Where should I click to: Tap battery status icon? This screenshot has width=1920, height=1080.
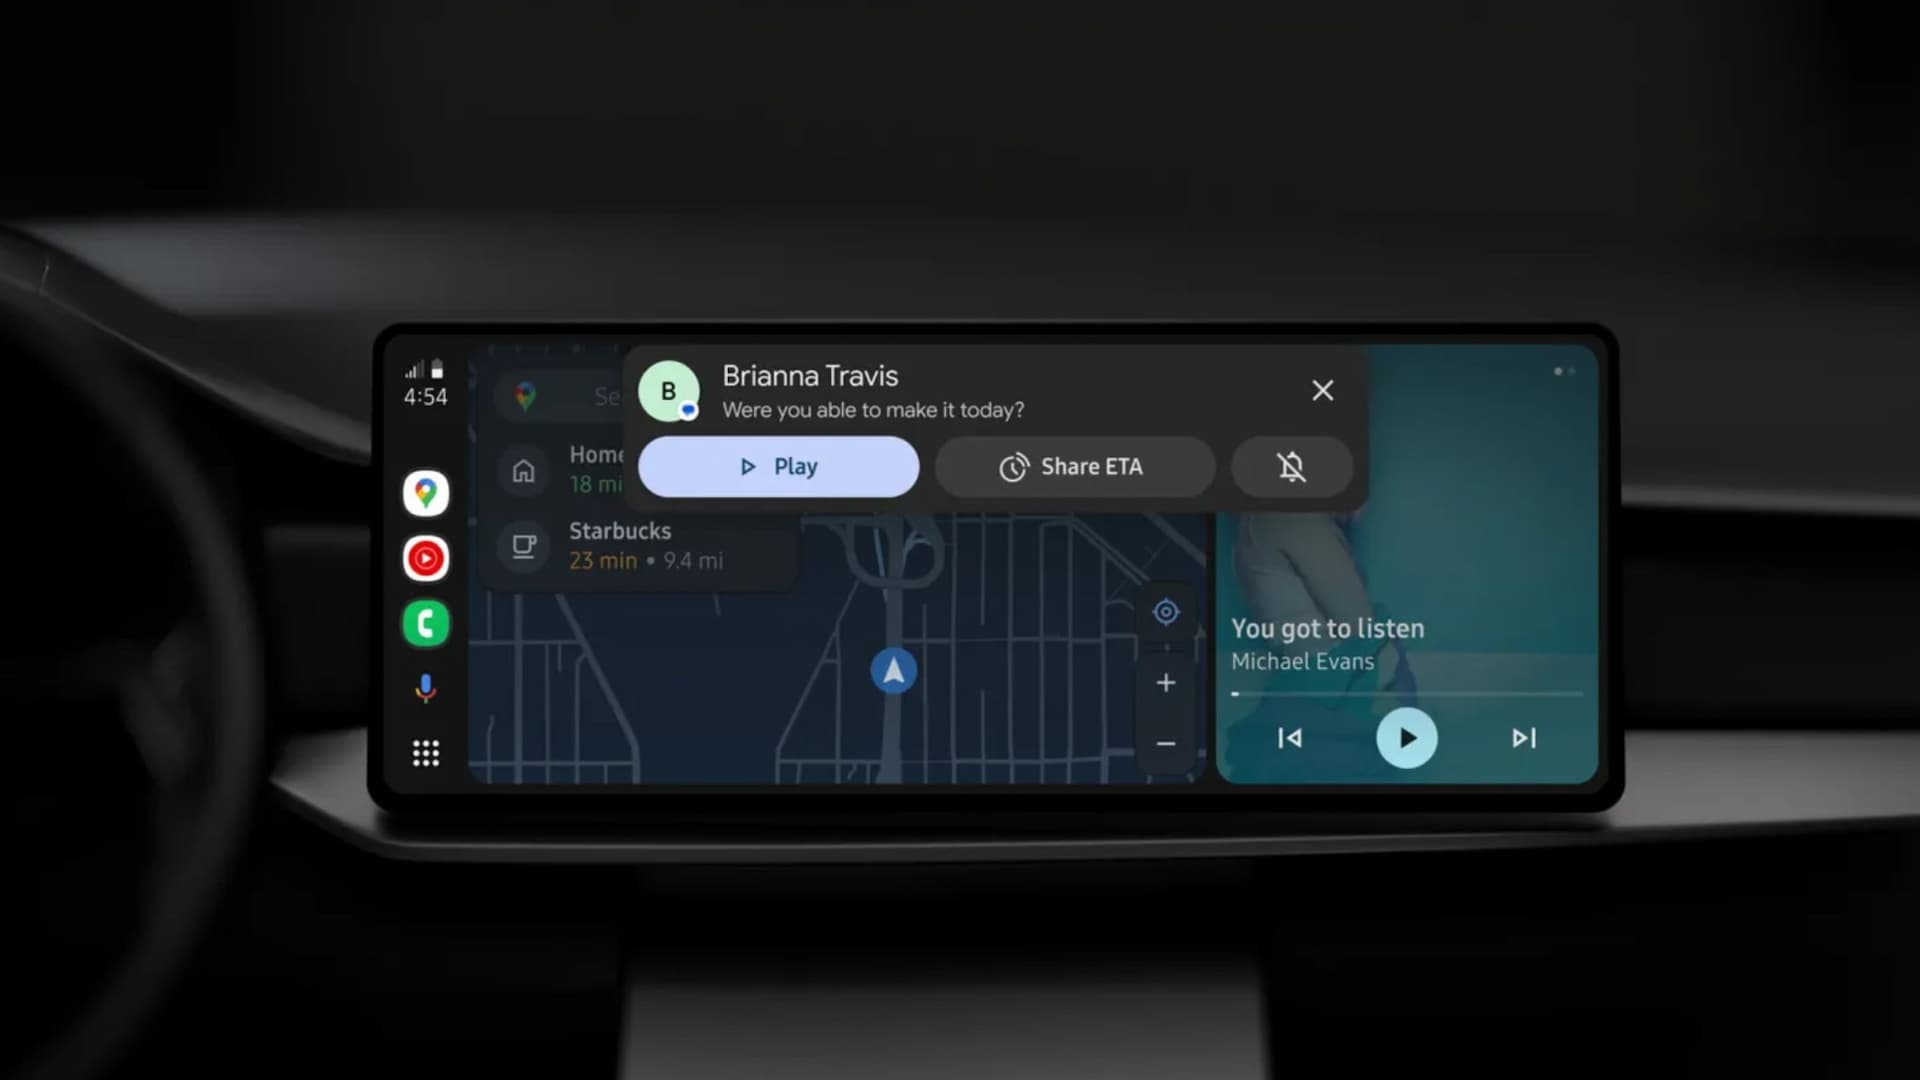[x=436, y=369]
